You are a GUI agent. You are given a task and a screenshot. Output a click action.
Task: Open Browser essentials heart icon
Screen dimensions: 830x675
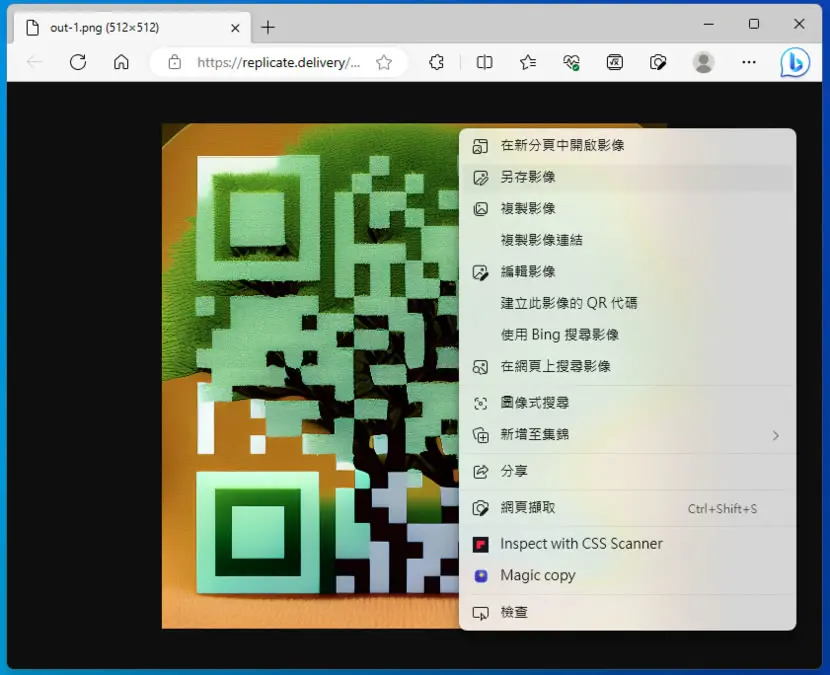tap(571, 62)
